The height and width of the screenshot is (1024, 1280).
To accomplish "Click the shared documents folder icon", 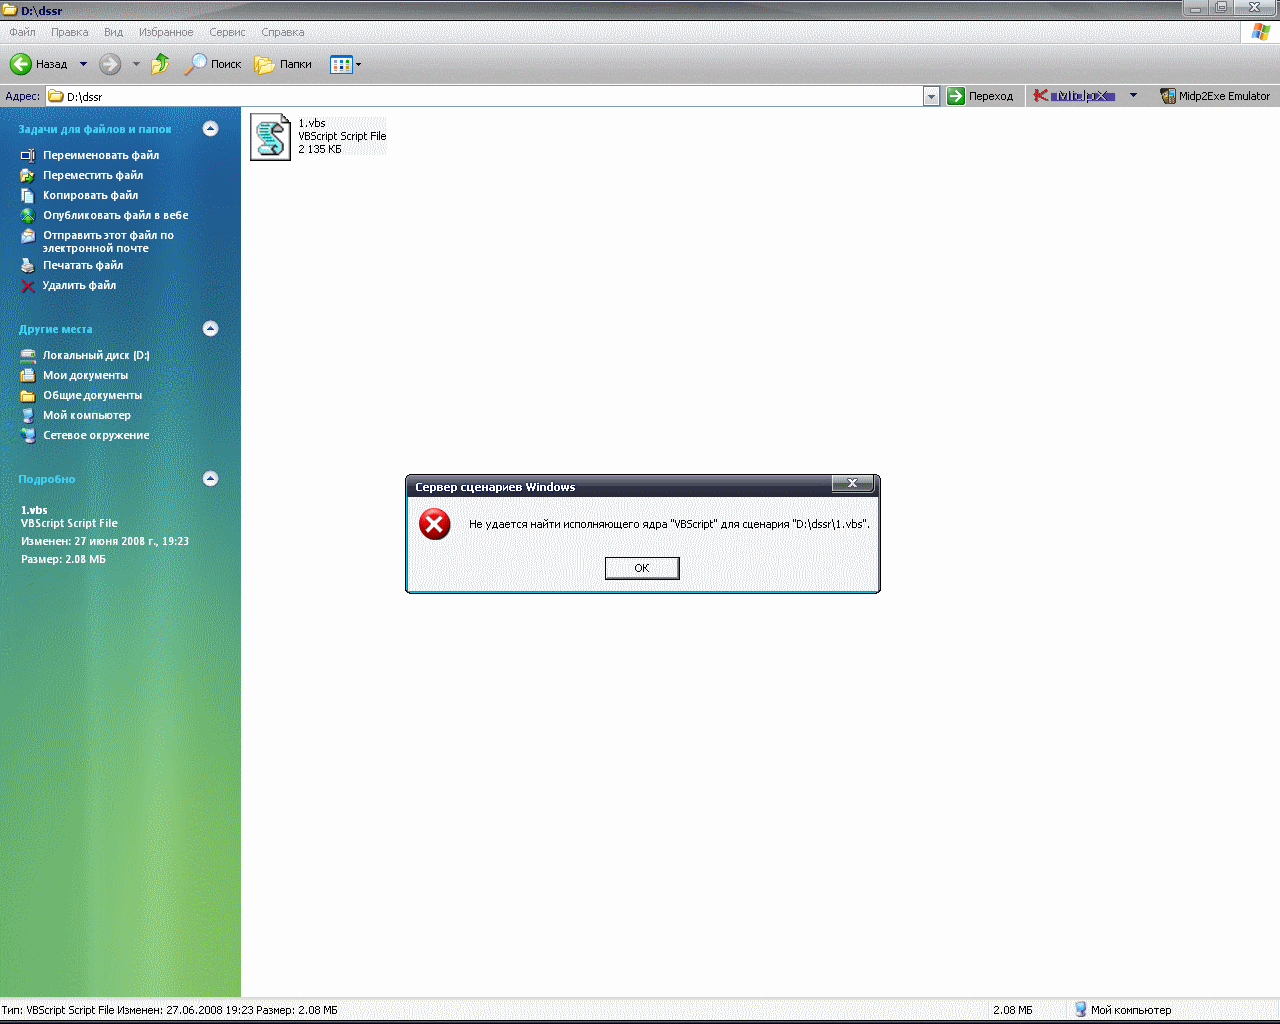I will [x=28, y=395].
